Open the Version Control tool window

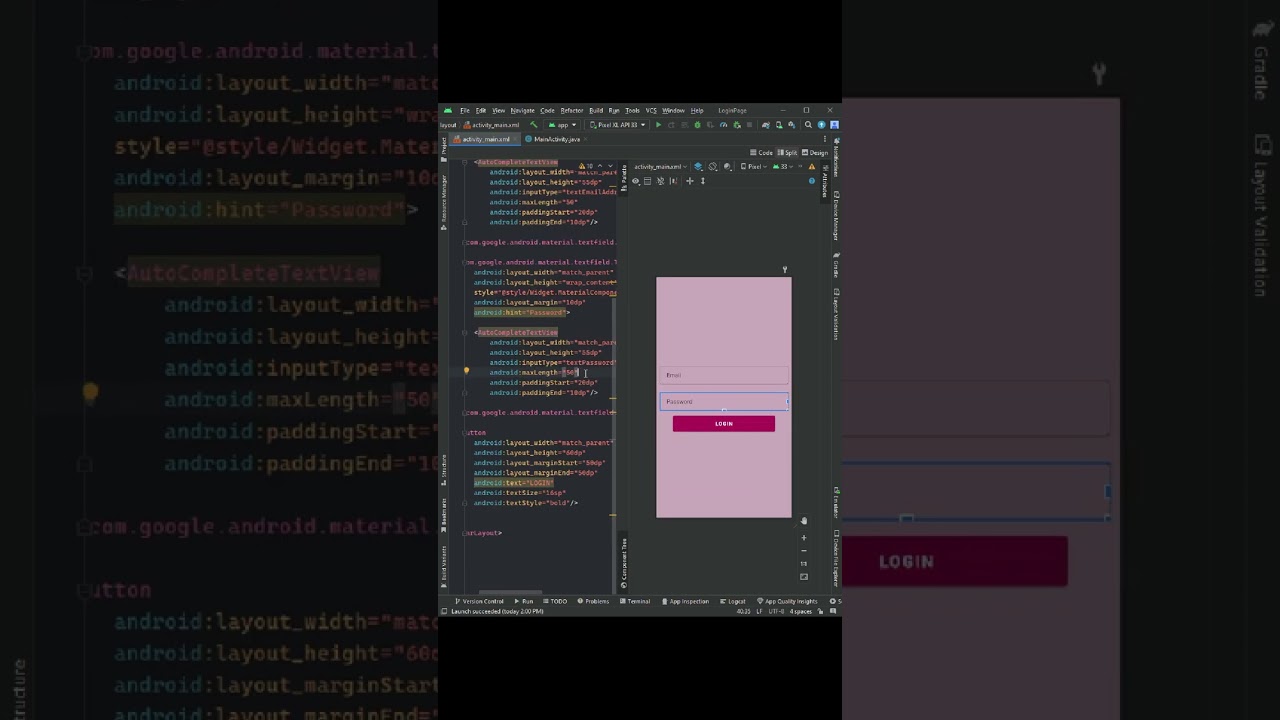click(x=480, y=601)
